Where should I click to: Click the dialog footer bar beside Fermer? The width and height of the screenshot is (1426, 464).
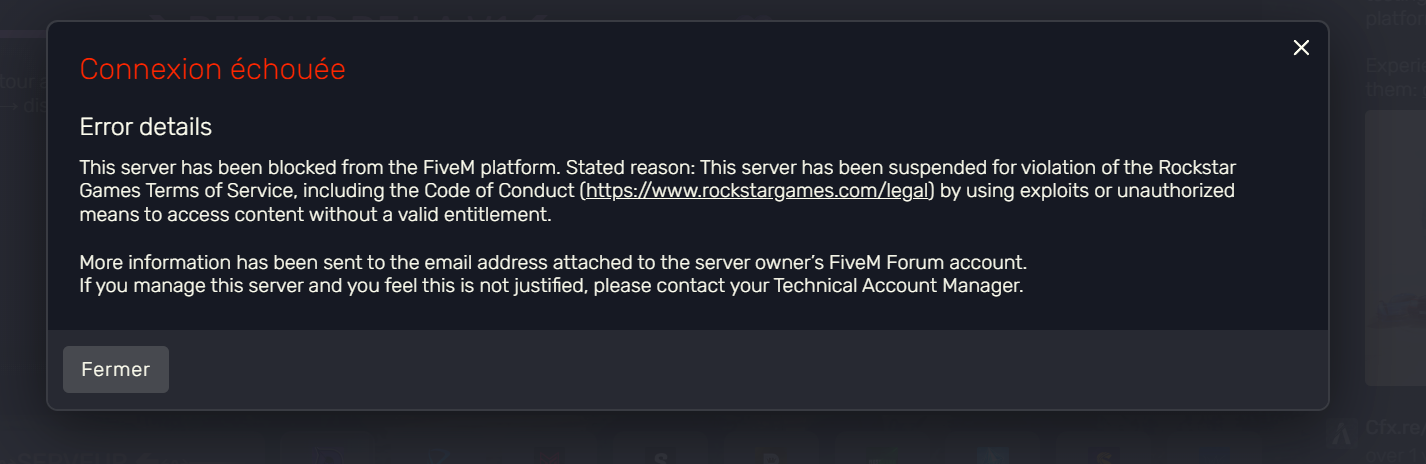click(x=700, y=370)
